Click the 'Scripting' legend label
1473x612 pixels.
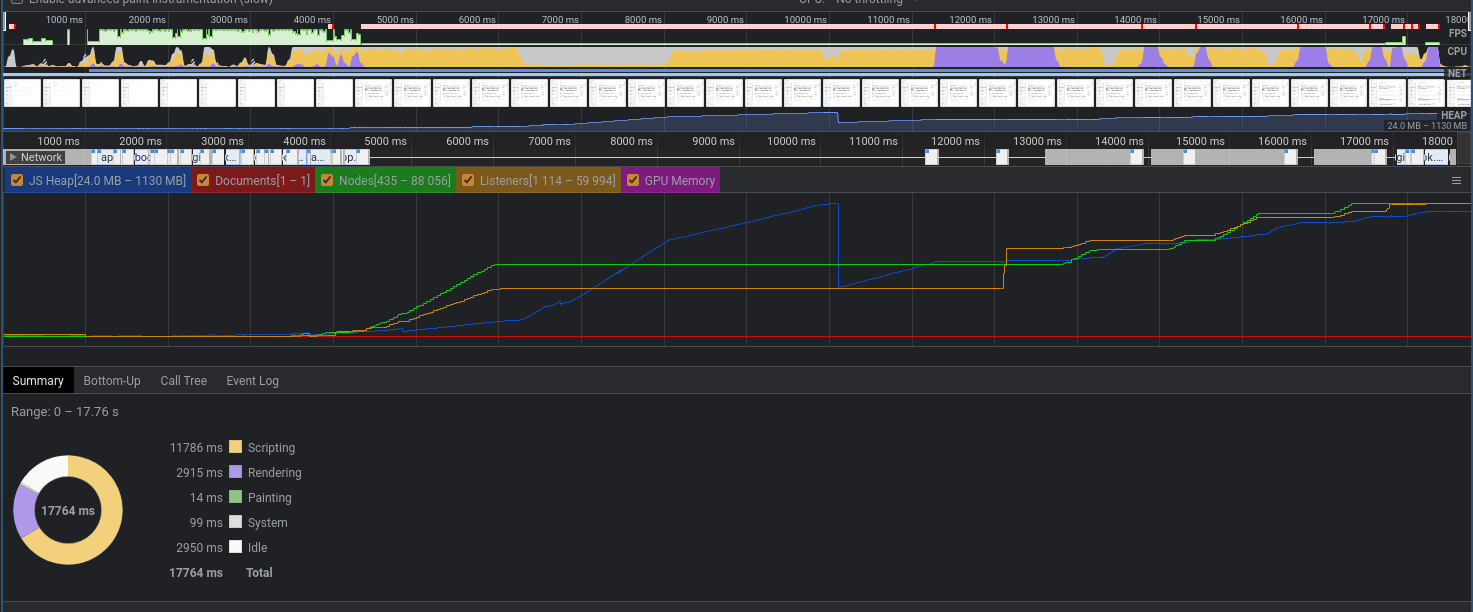tap(271, 448)
